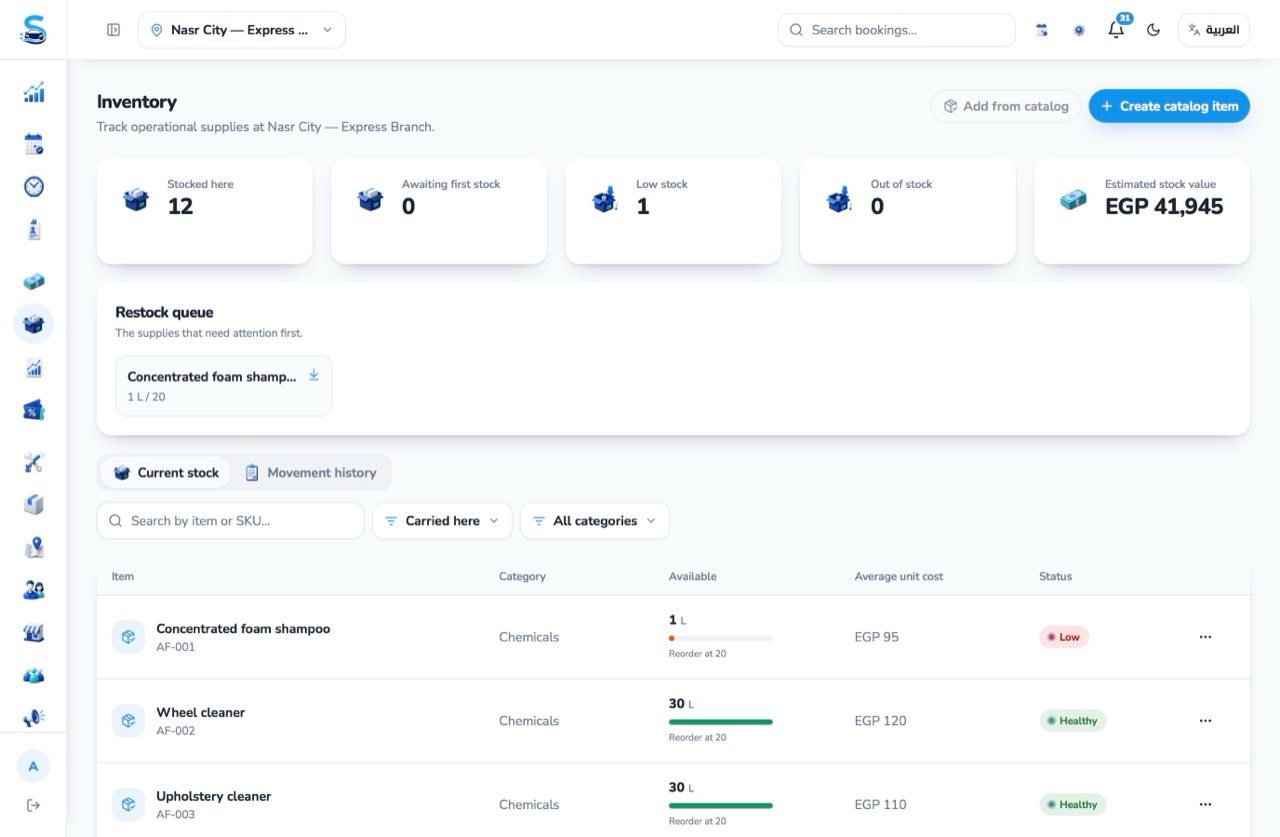This screenshot has height=837, width=1280.
Task: Open the cash stack icon in the sidebar
Action: point(34,282)
